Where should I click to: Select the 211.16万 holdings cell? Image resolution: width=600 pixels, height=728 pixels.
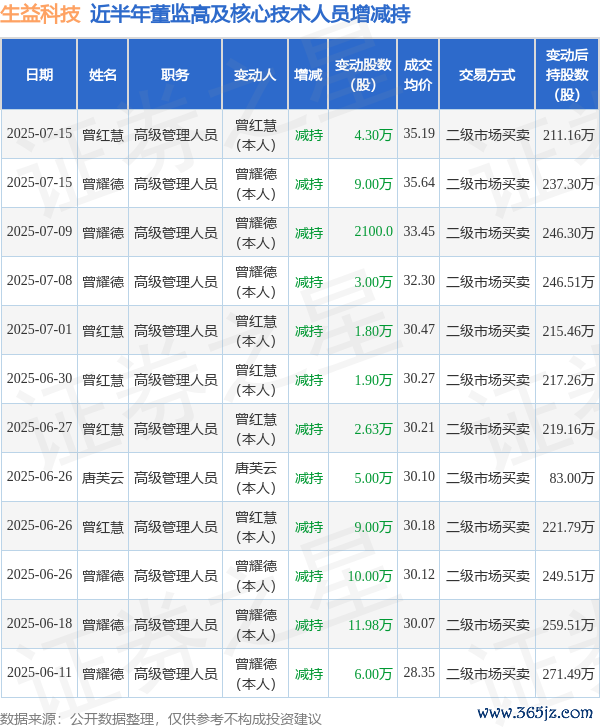[568, 135]
